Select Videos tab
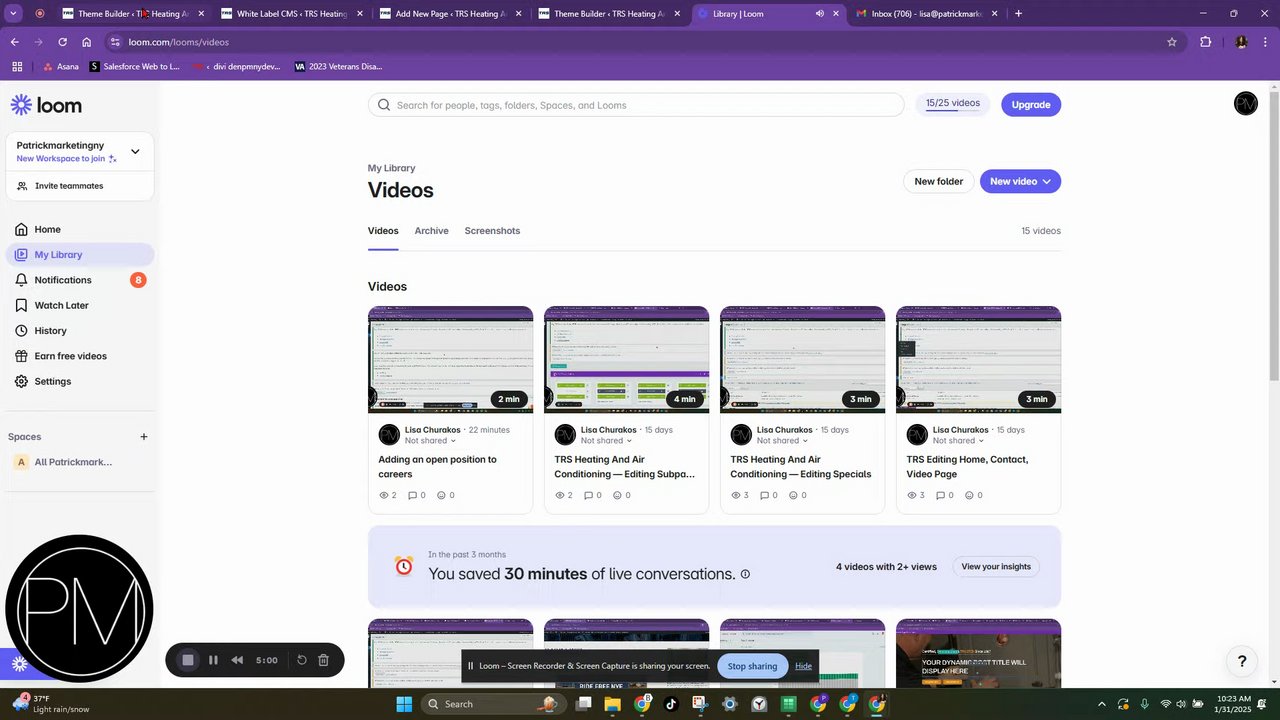This screenshot has height=720, width=1280. point(383,231)
